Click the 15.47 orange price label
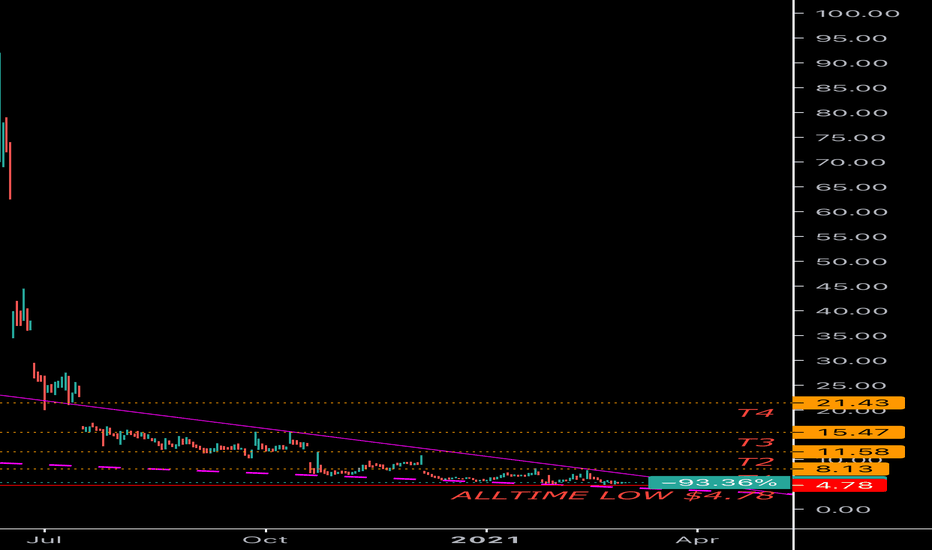The width and height of the screenshot is (932, 550). [x=849, y=432]
